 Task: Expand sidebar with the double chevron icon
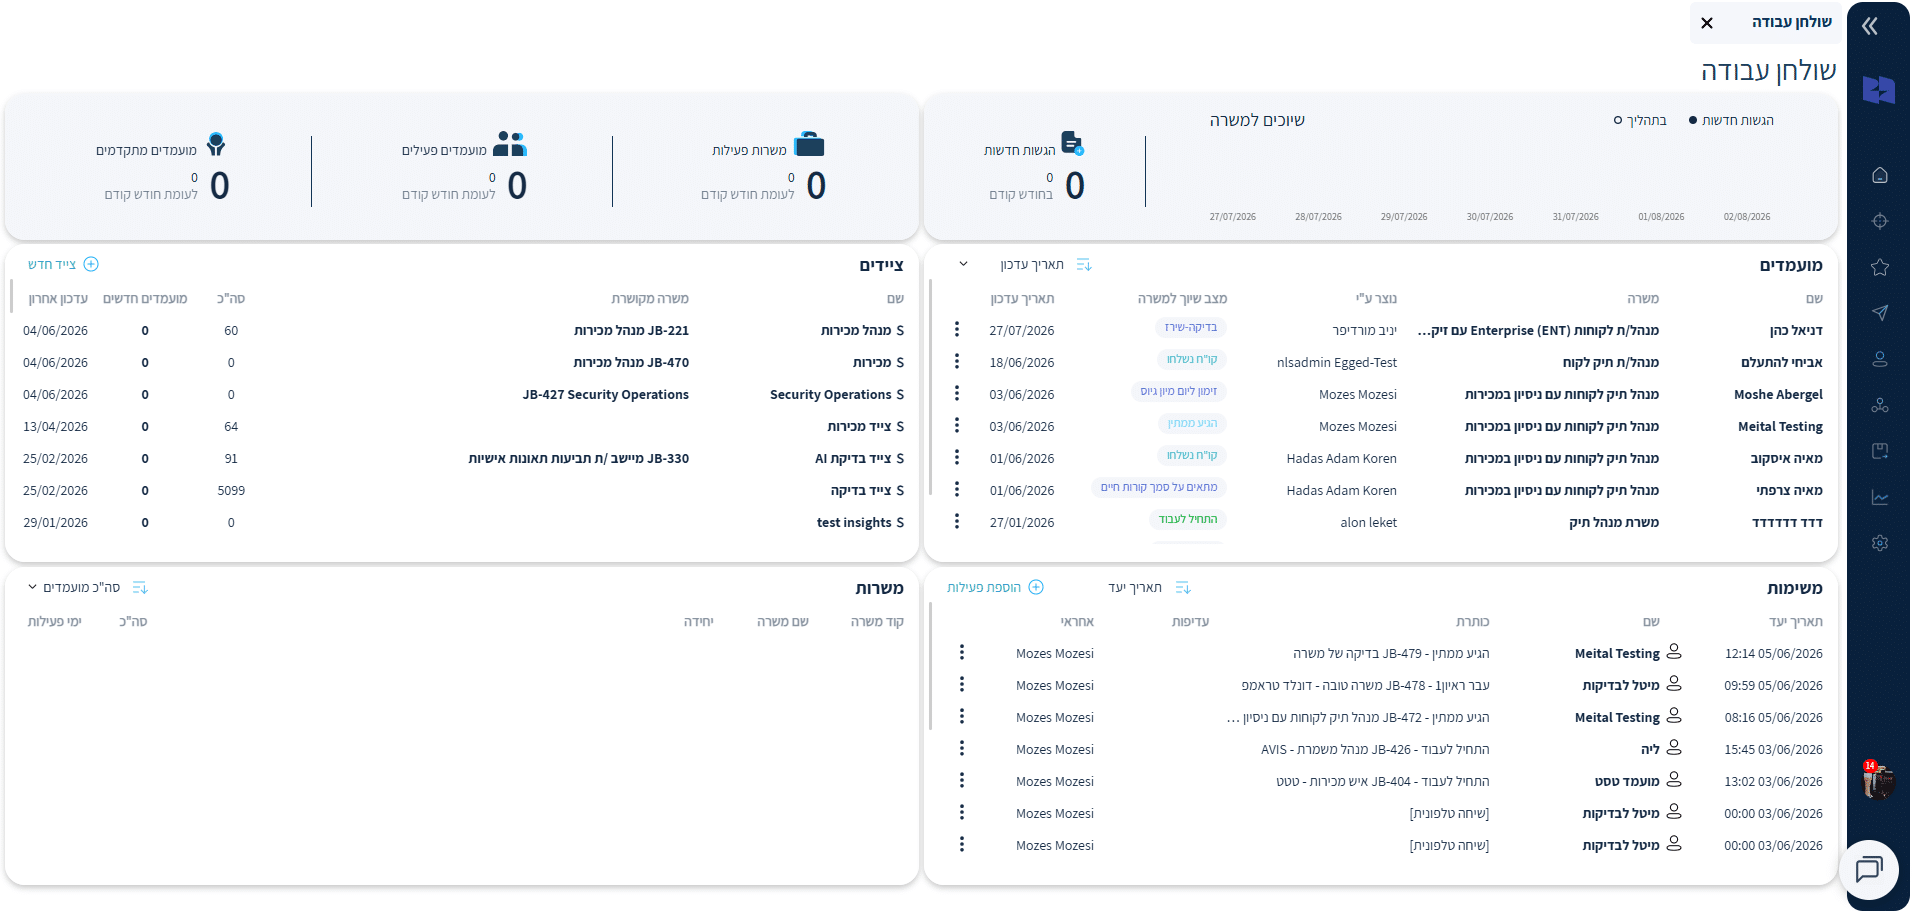(1870, 26)
